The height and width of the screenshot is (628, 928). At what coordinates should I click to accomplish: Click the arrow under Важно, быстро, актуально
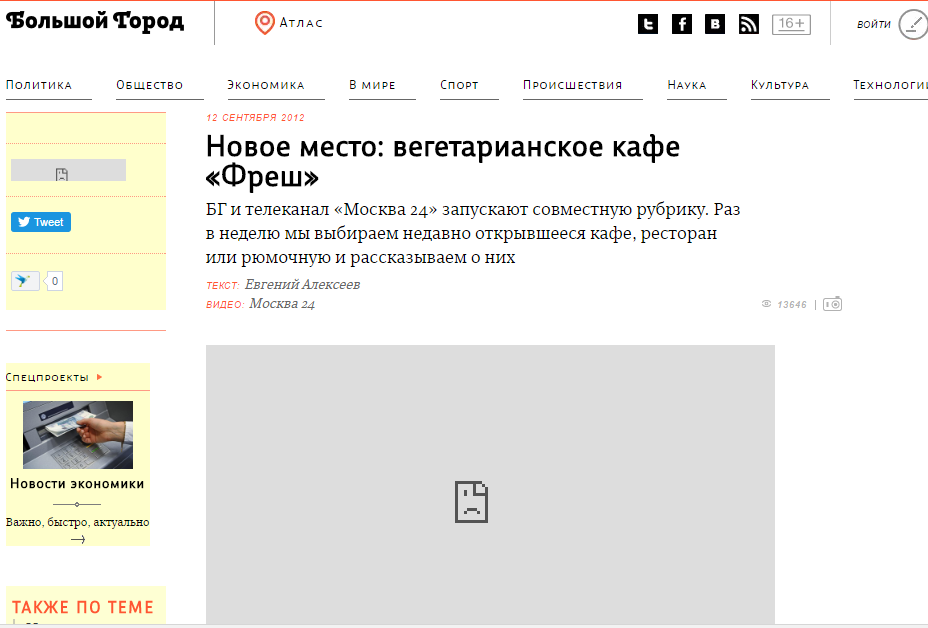point(78,539)
